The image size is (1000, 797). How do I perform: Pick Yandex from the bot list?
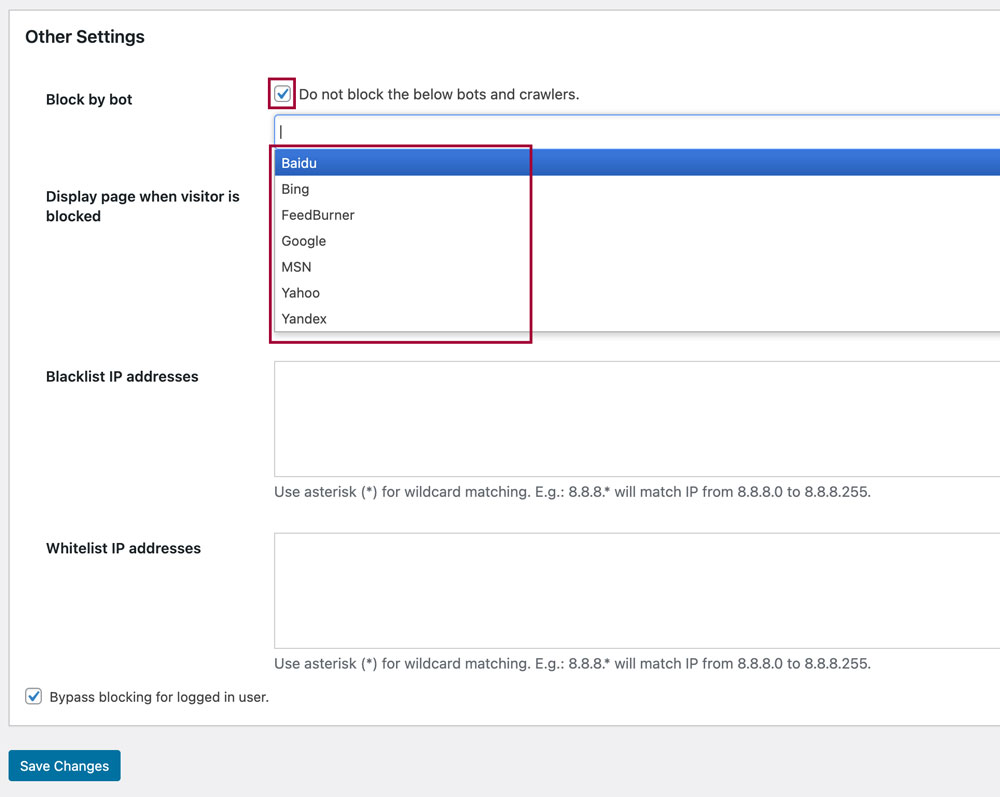[304, 319]
